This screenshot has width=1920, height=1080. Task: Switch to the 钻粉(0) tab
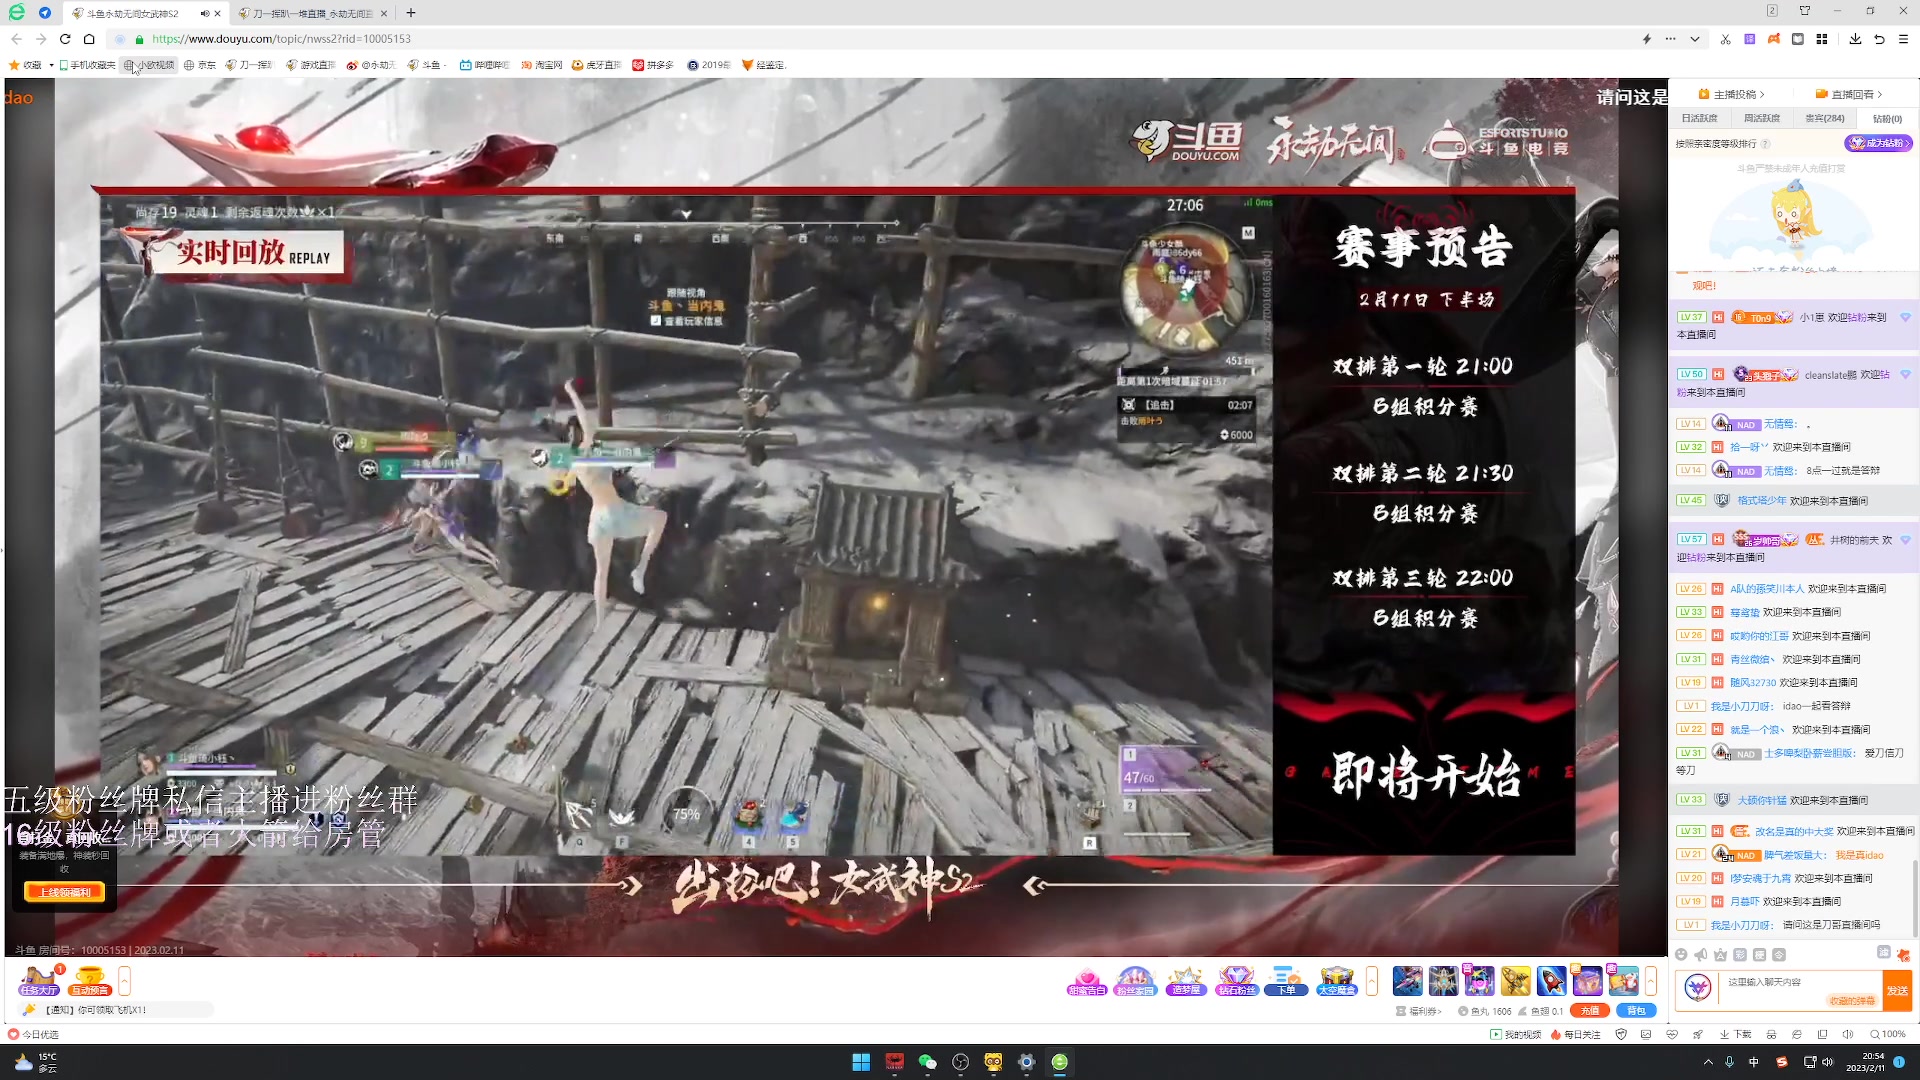1886,118
